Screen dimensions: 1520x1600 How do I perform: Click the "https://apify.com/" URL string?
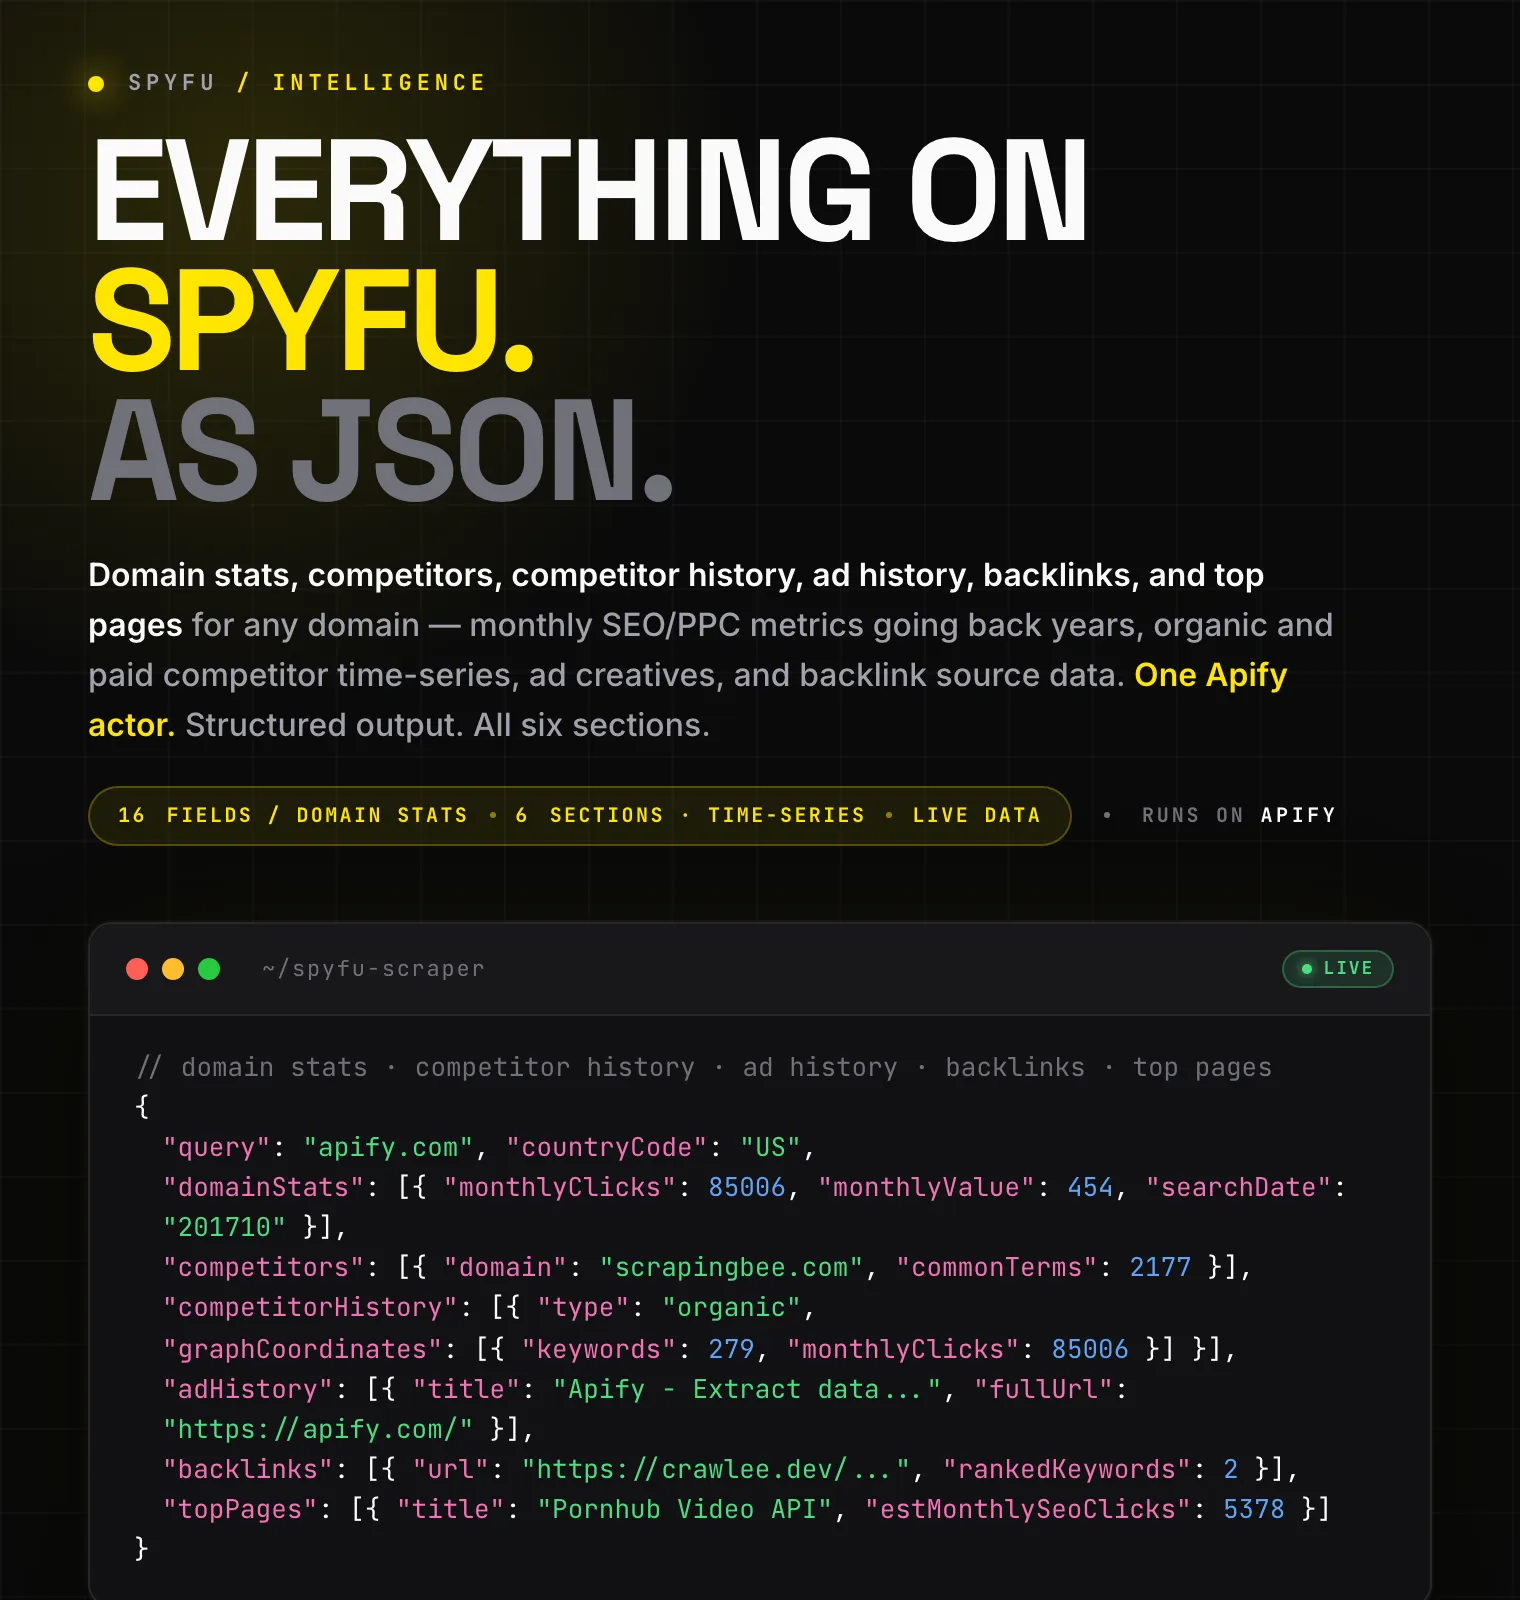pos(318,1429)
